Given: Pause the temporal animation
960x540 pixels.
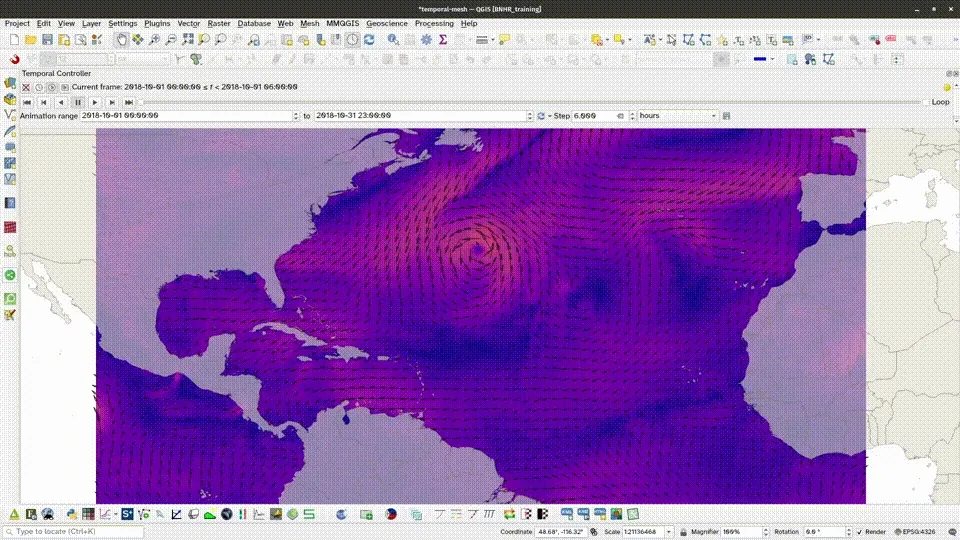Looking at the screenshot, I should point(78,103).
